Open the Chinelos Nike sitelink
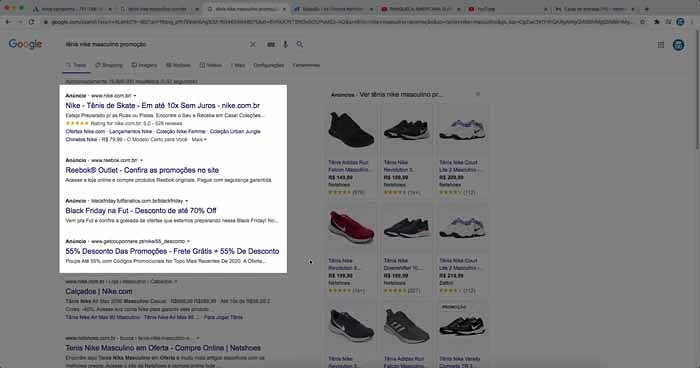Viewport: 700px width, 368px height. pos(81,139)
